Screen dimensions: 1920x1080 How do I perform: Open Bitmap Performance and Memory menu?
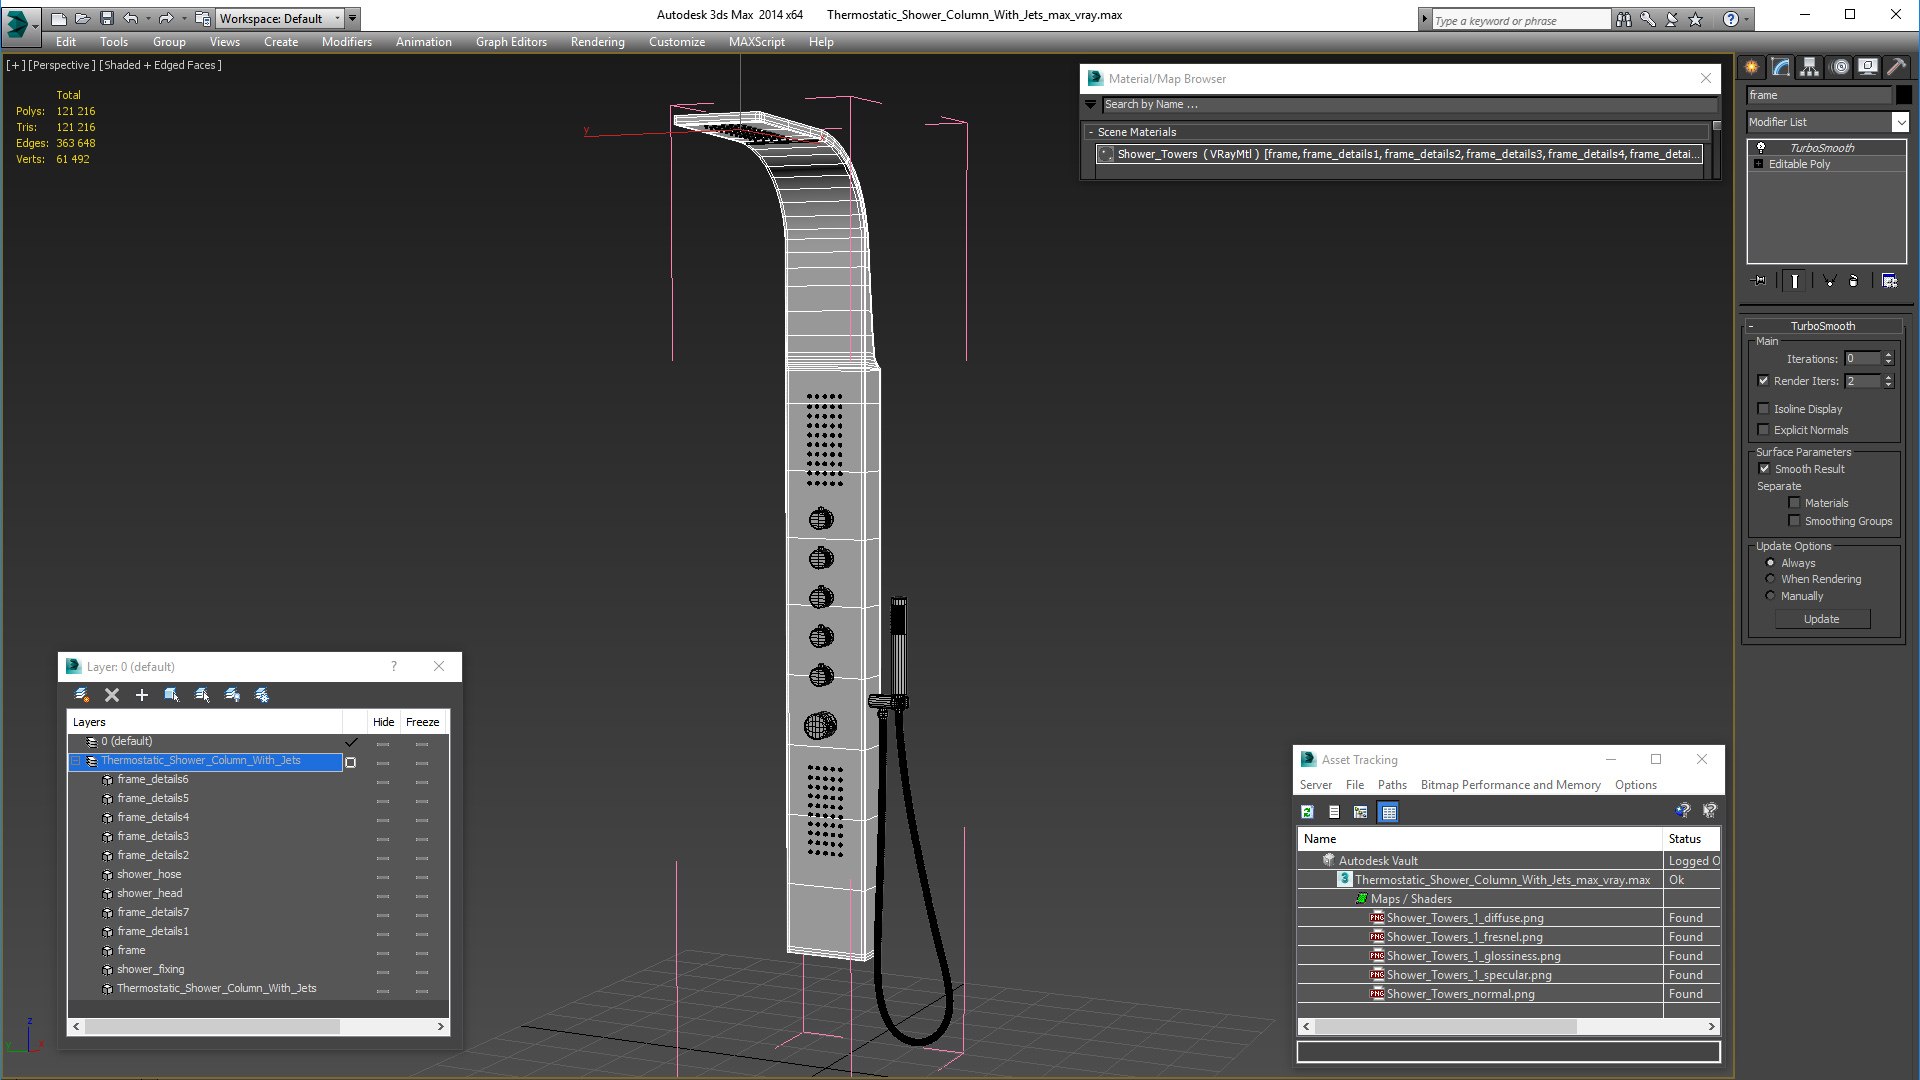(x=1510, y=785)
